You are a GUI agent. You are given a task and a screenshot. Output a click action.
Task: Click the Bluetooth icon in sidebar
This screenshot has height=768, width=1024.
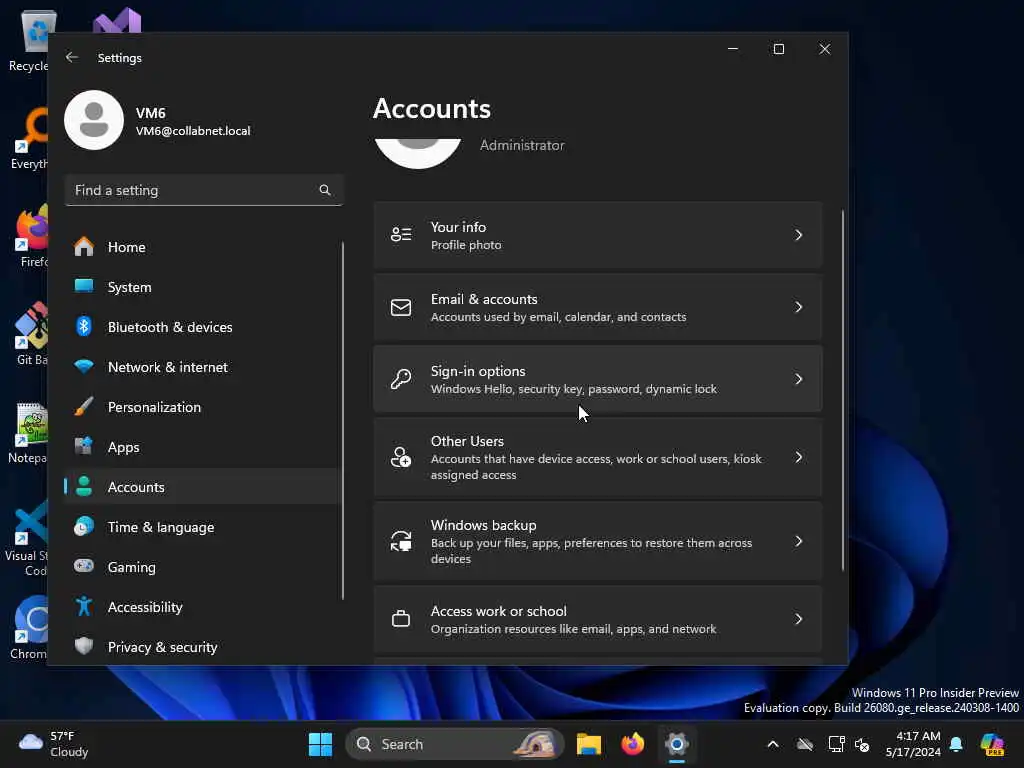click(84, 327)
